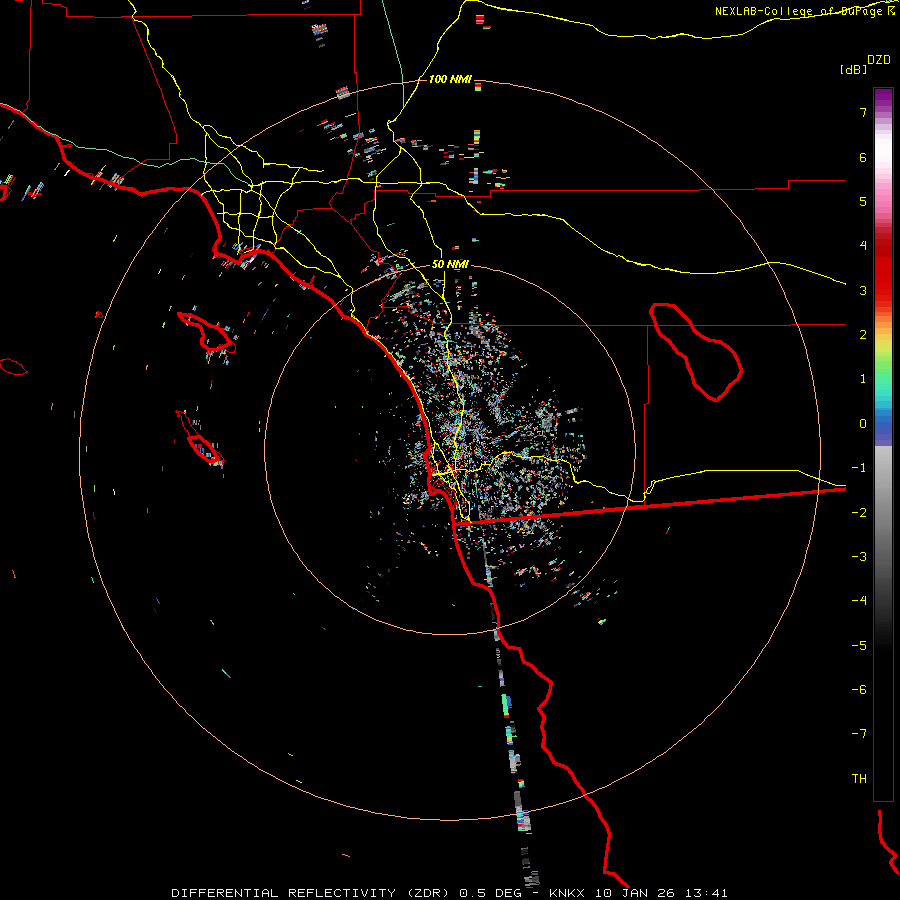Click the -7 value on color scale
Viewport: 900px width, 900px height.
859,734
